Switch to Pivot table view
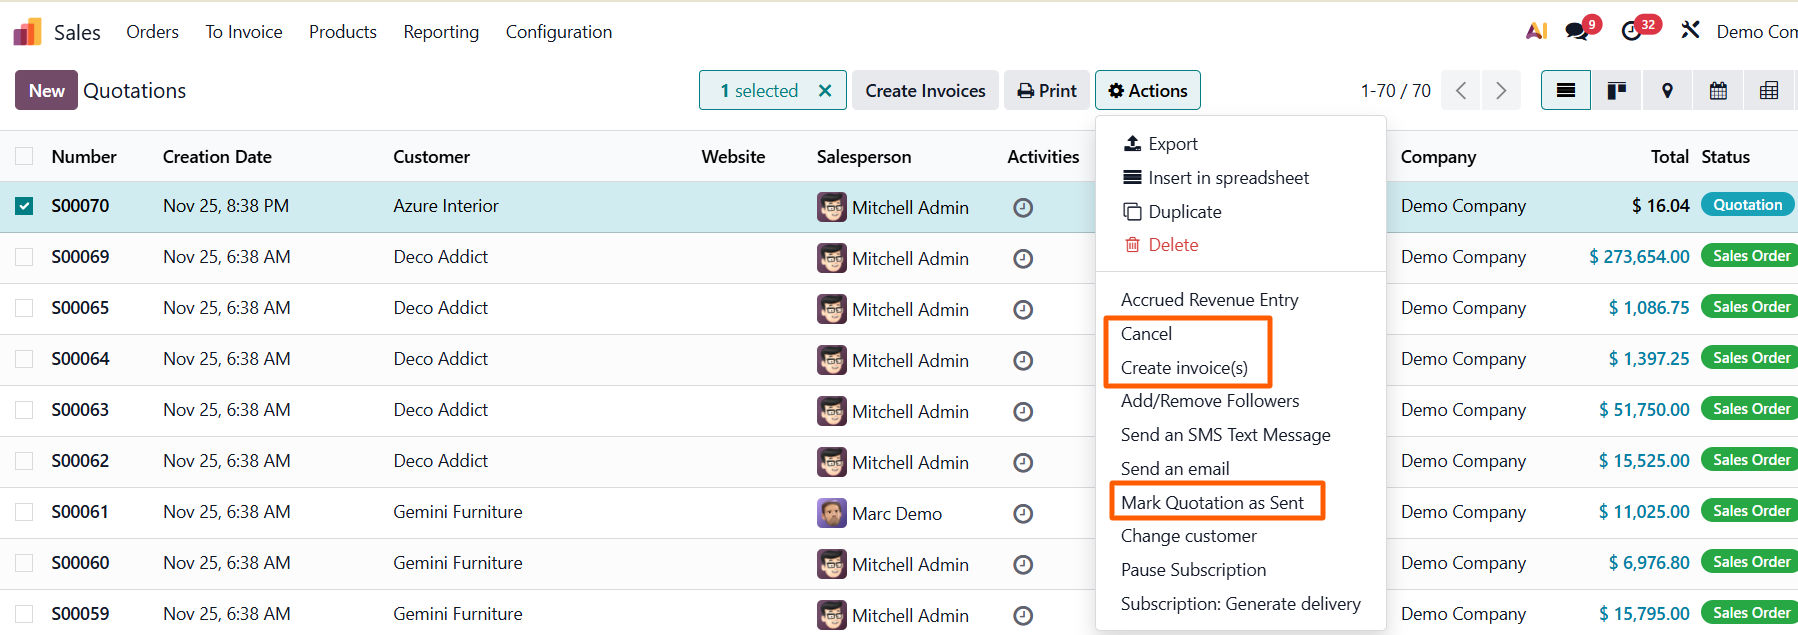This screenshot has width=1798, height=635. 1768,91
